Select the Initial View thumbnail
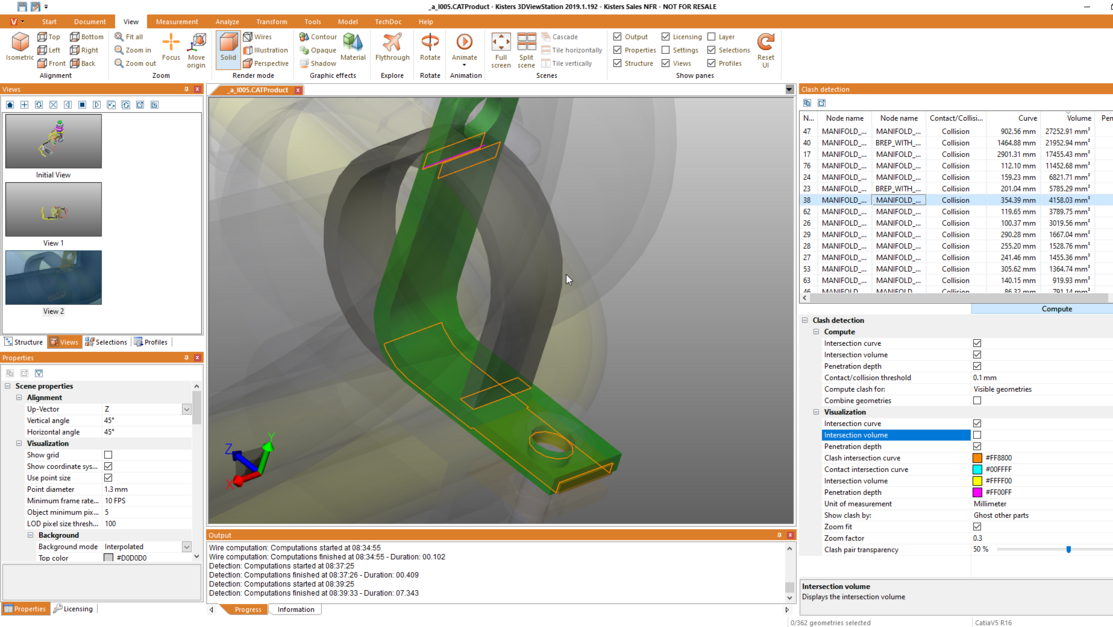The image size is (1113, 627). click(53, 141)
